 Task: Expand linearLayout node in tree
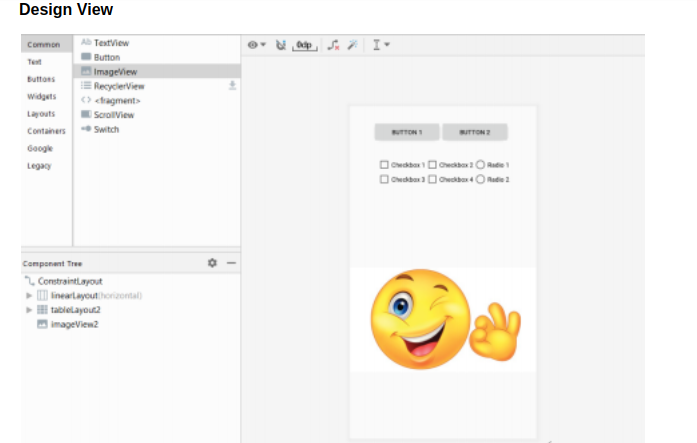[x=29, y=295]
